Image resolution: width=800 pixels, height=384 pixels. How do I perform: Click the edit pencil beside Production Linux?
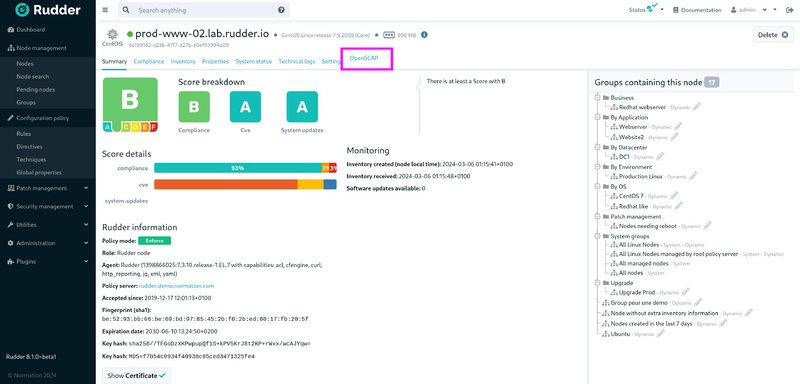[693, 176]
